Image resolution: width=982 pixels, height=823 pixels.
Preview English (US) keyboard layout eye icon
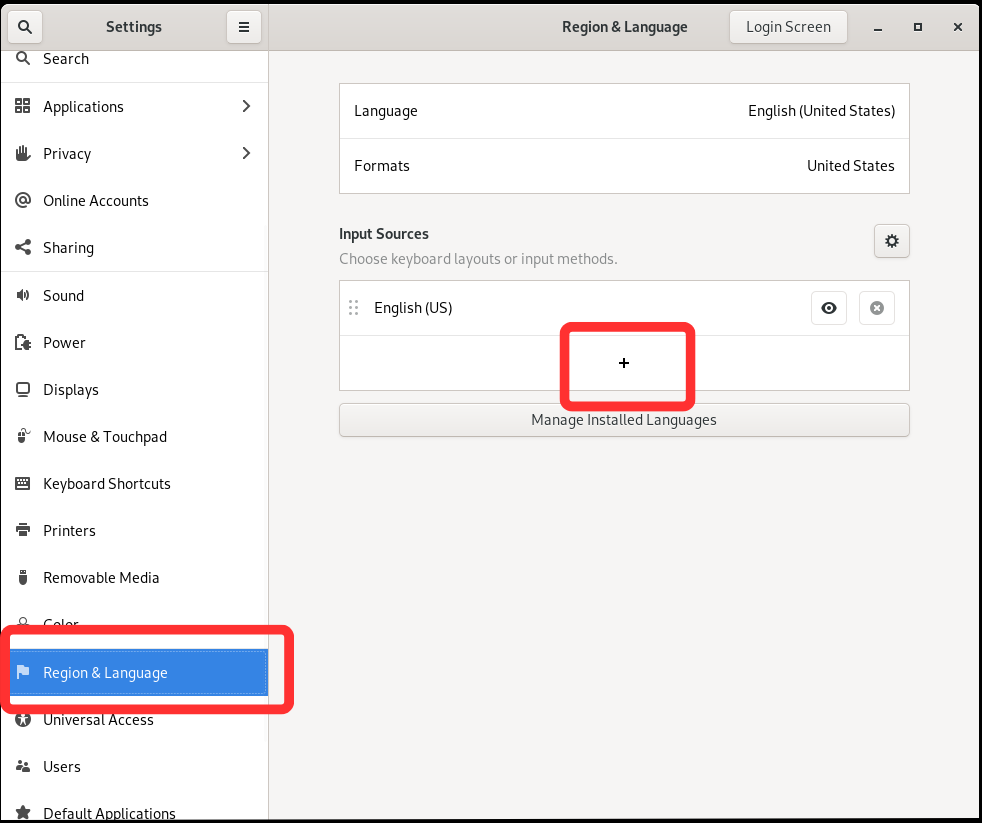point(828,308)
